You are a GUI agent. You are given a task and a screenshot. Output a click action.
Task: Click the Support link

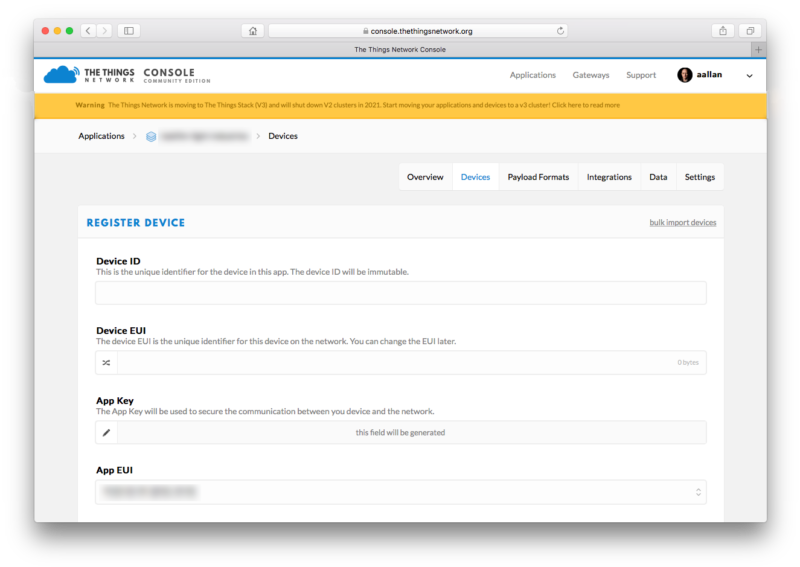coord(641,75)
